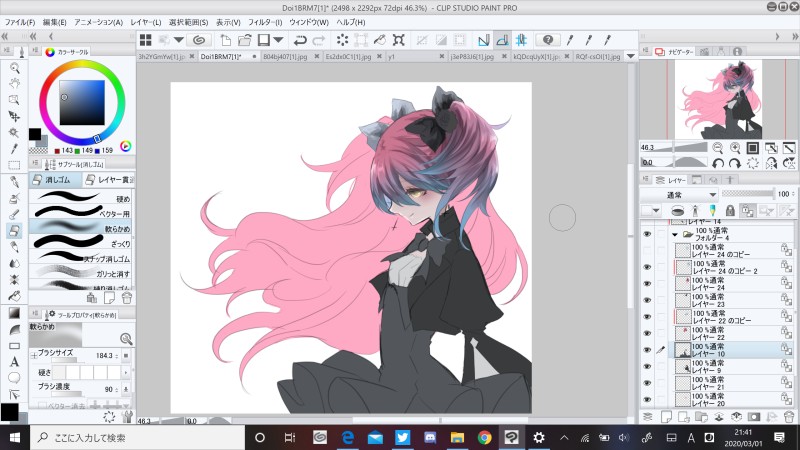Select the Fill bucket tool
Viewport: 800px width, 450px height.
tap(14, 296)
